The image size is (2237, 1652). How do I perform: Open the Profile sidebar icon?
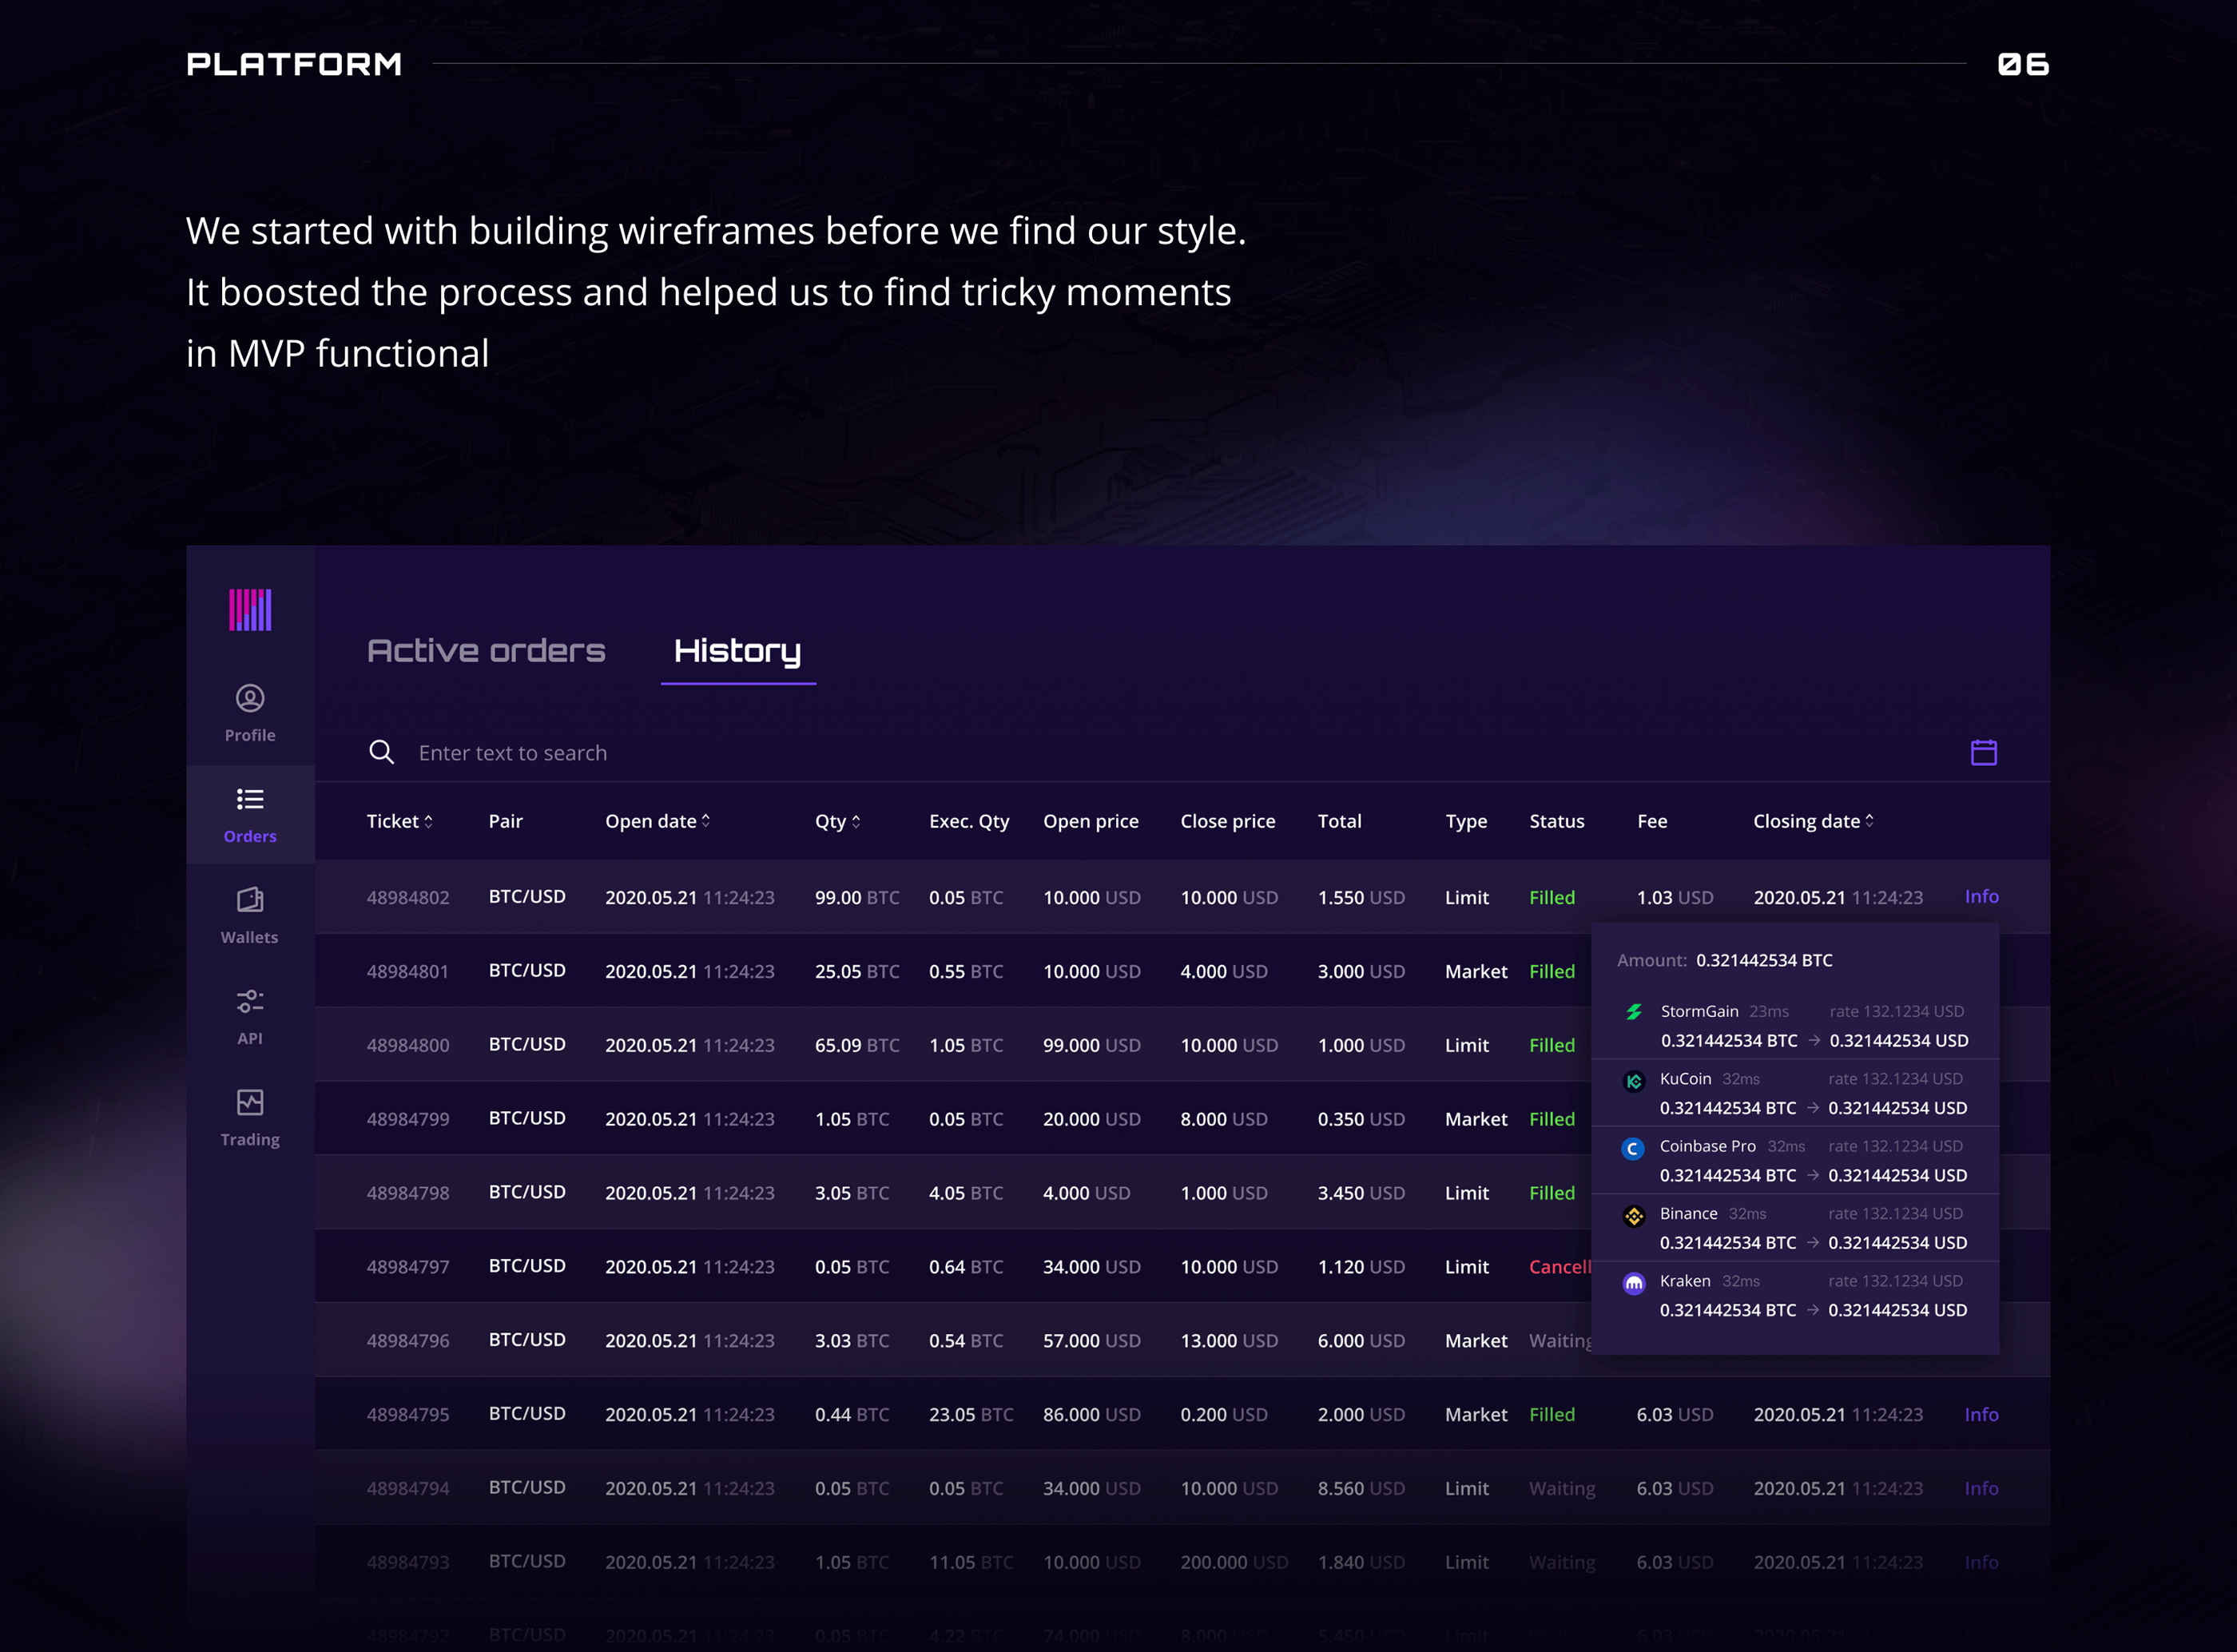[250, 698]
